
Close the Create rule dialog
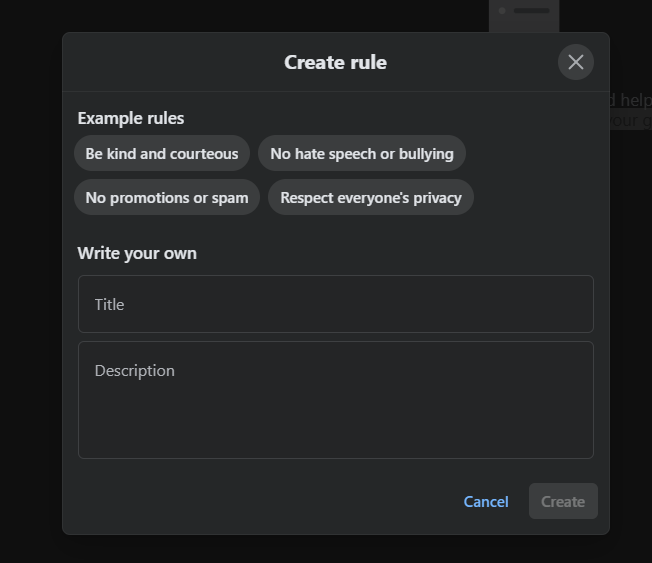click(575, 62)
